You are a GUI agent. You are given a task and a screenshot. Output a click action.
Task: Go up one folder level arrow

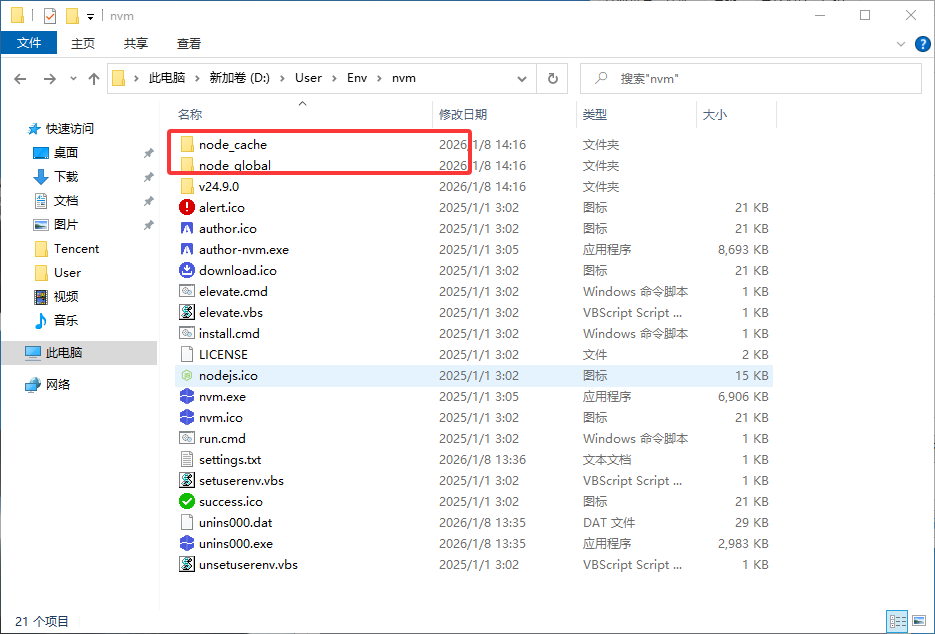pyautogui.click(x=94, y=78)
